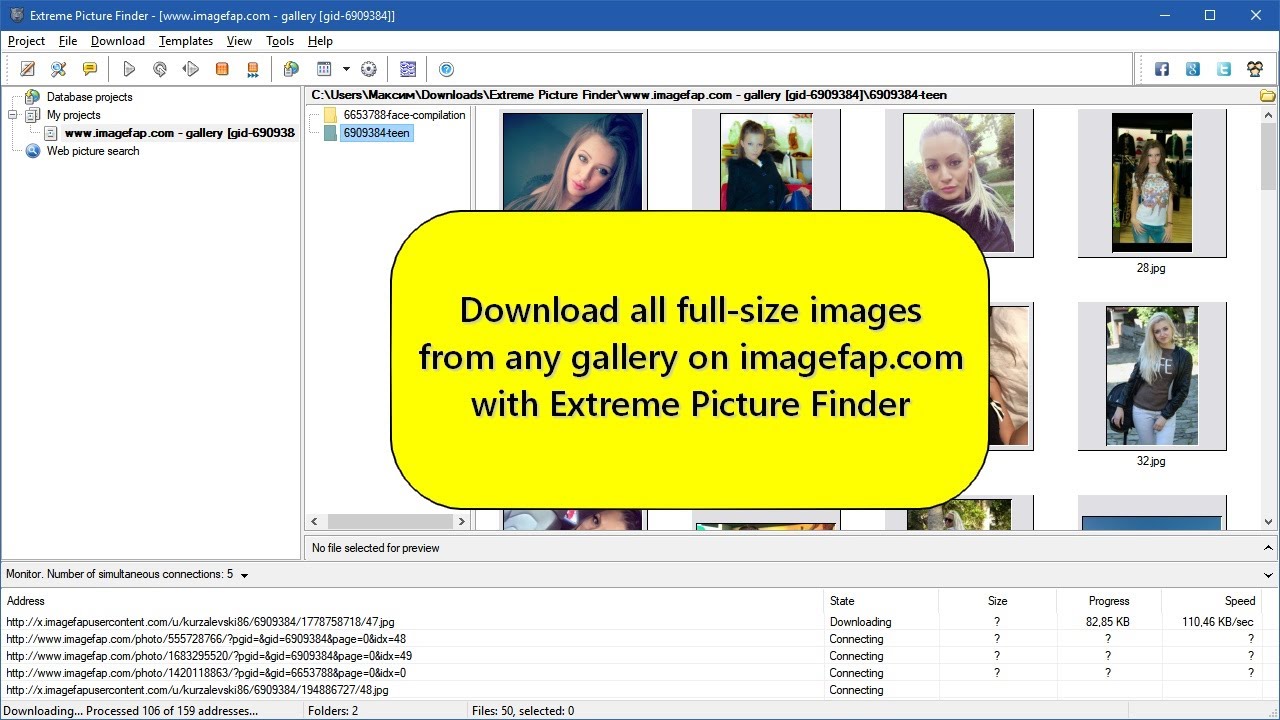Select Web picture search node
This screenshot has width=1280, height=720.
[93, 151]
